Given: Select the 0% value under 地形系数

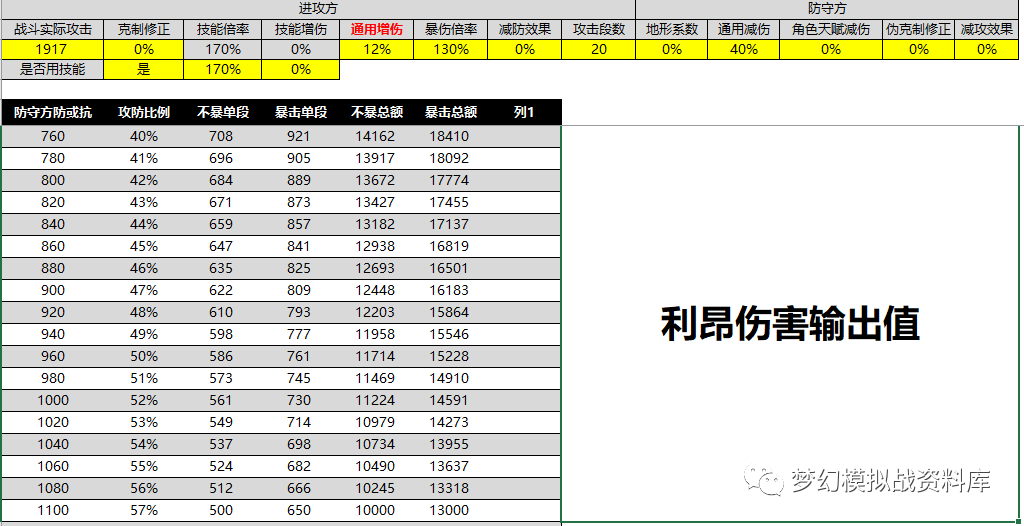Looking at the screenshot, I should [672, 50].
